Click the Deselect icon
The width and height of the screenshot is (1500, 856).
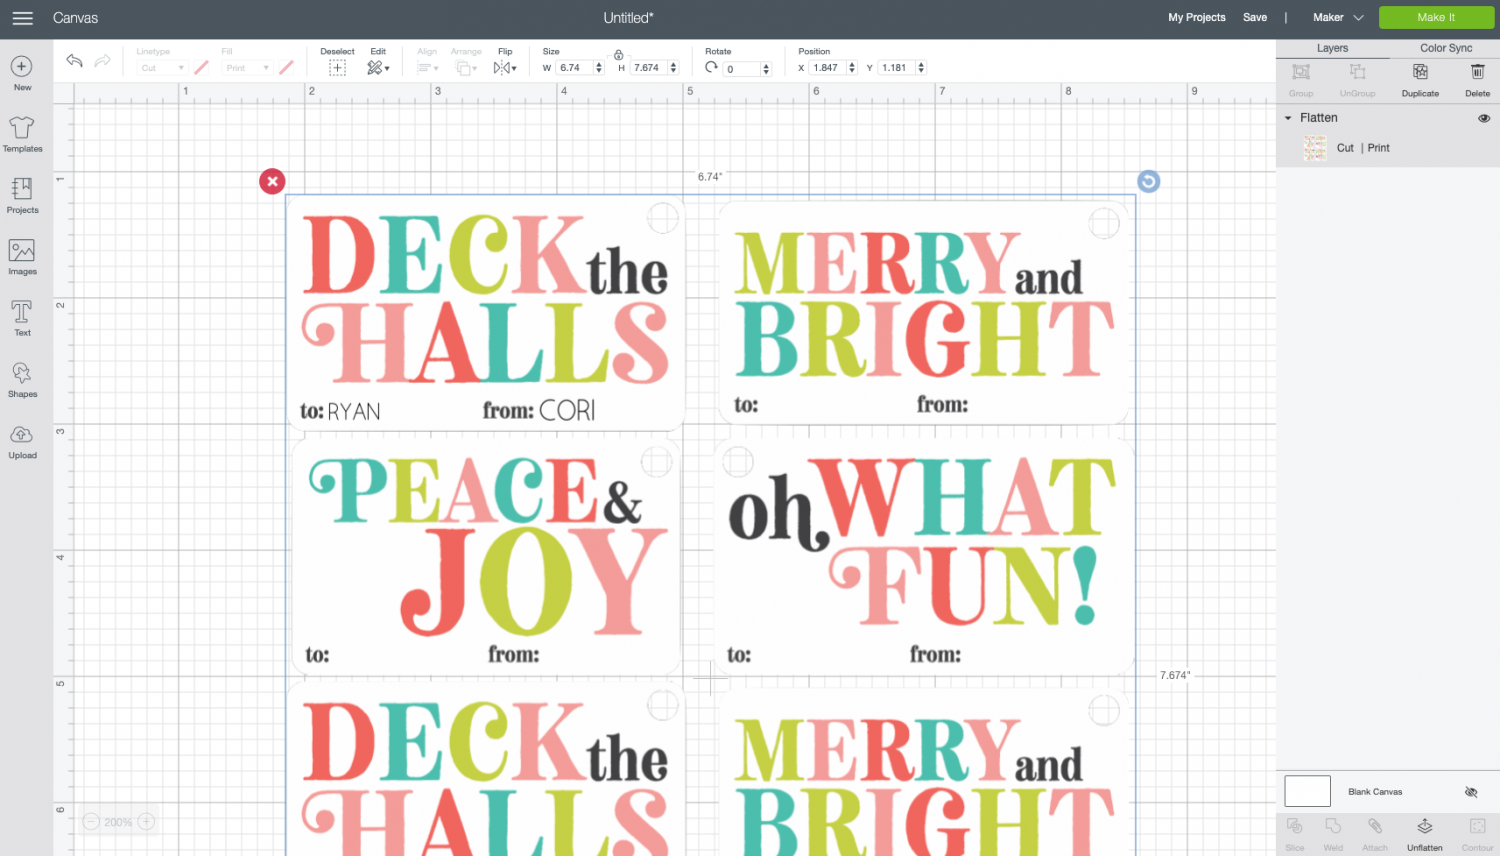pos(337,68)
